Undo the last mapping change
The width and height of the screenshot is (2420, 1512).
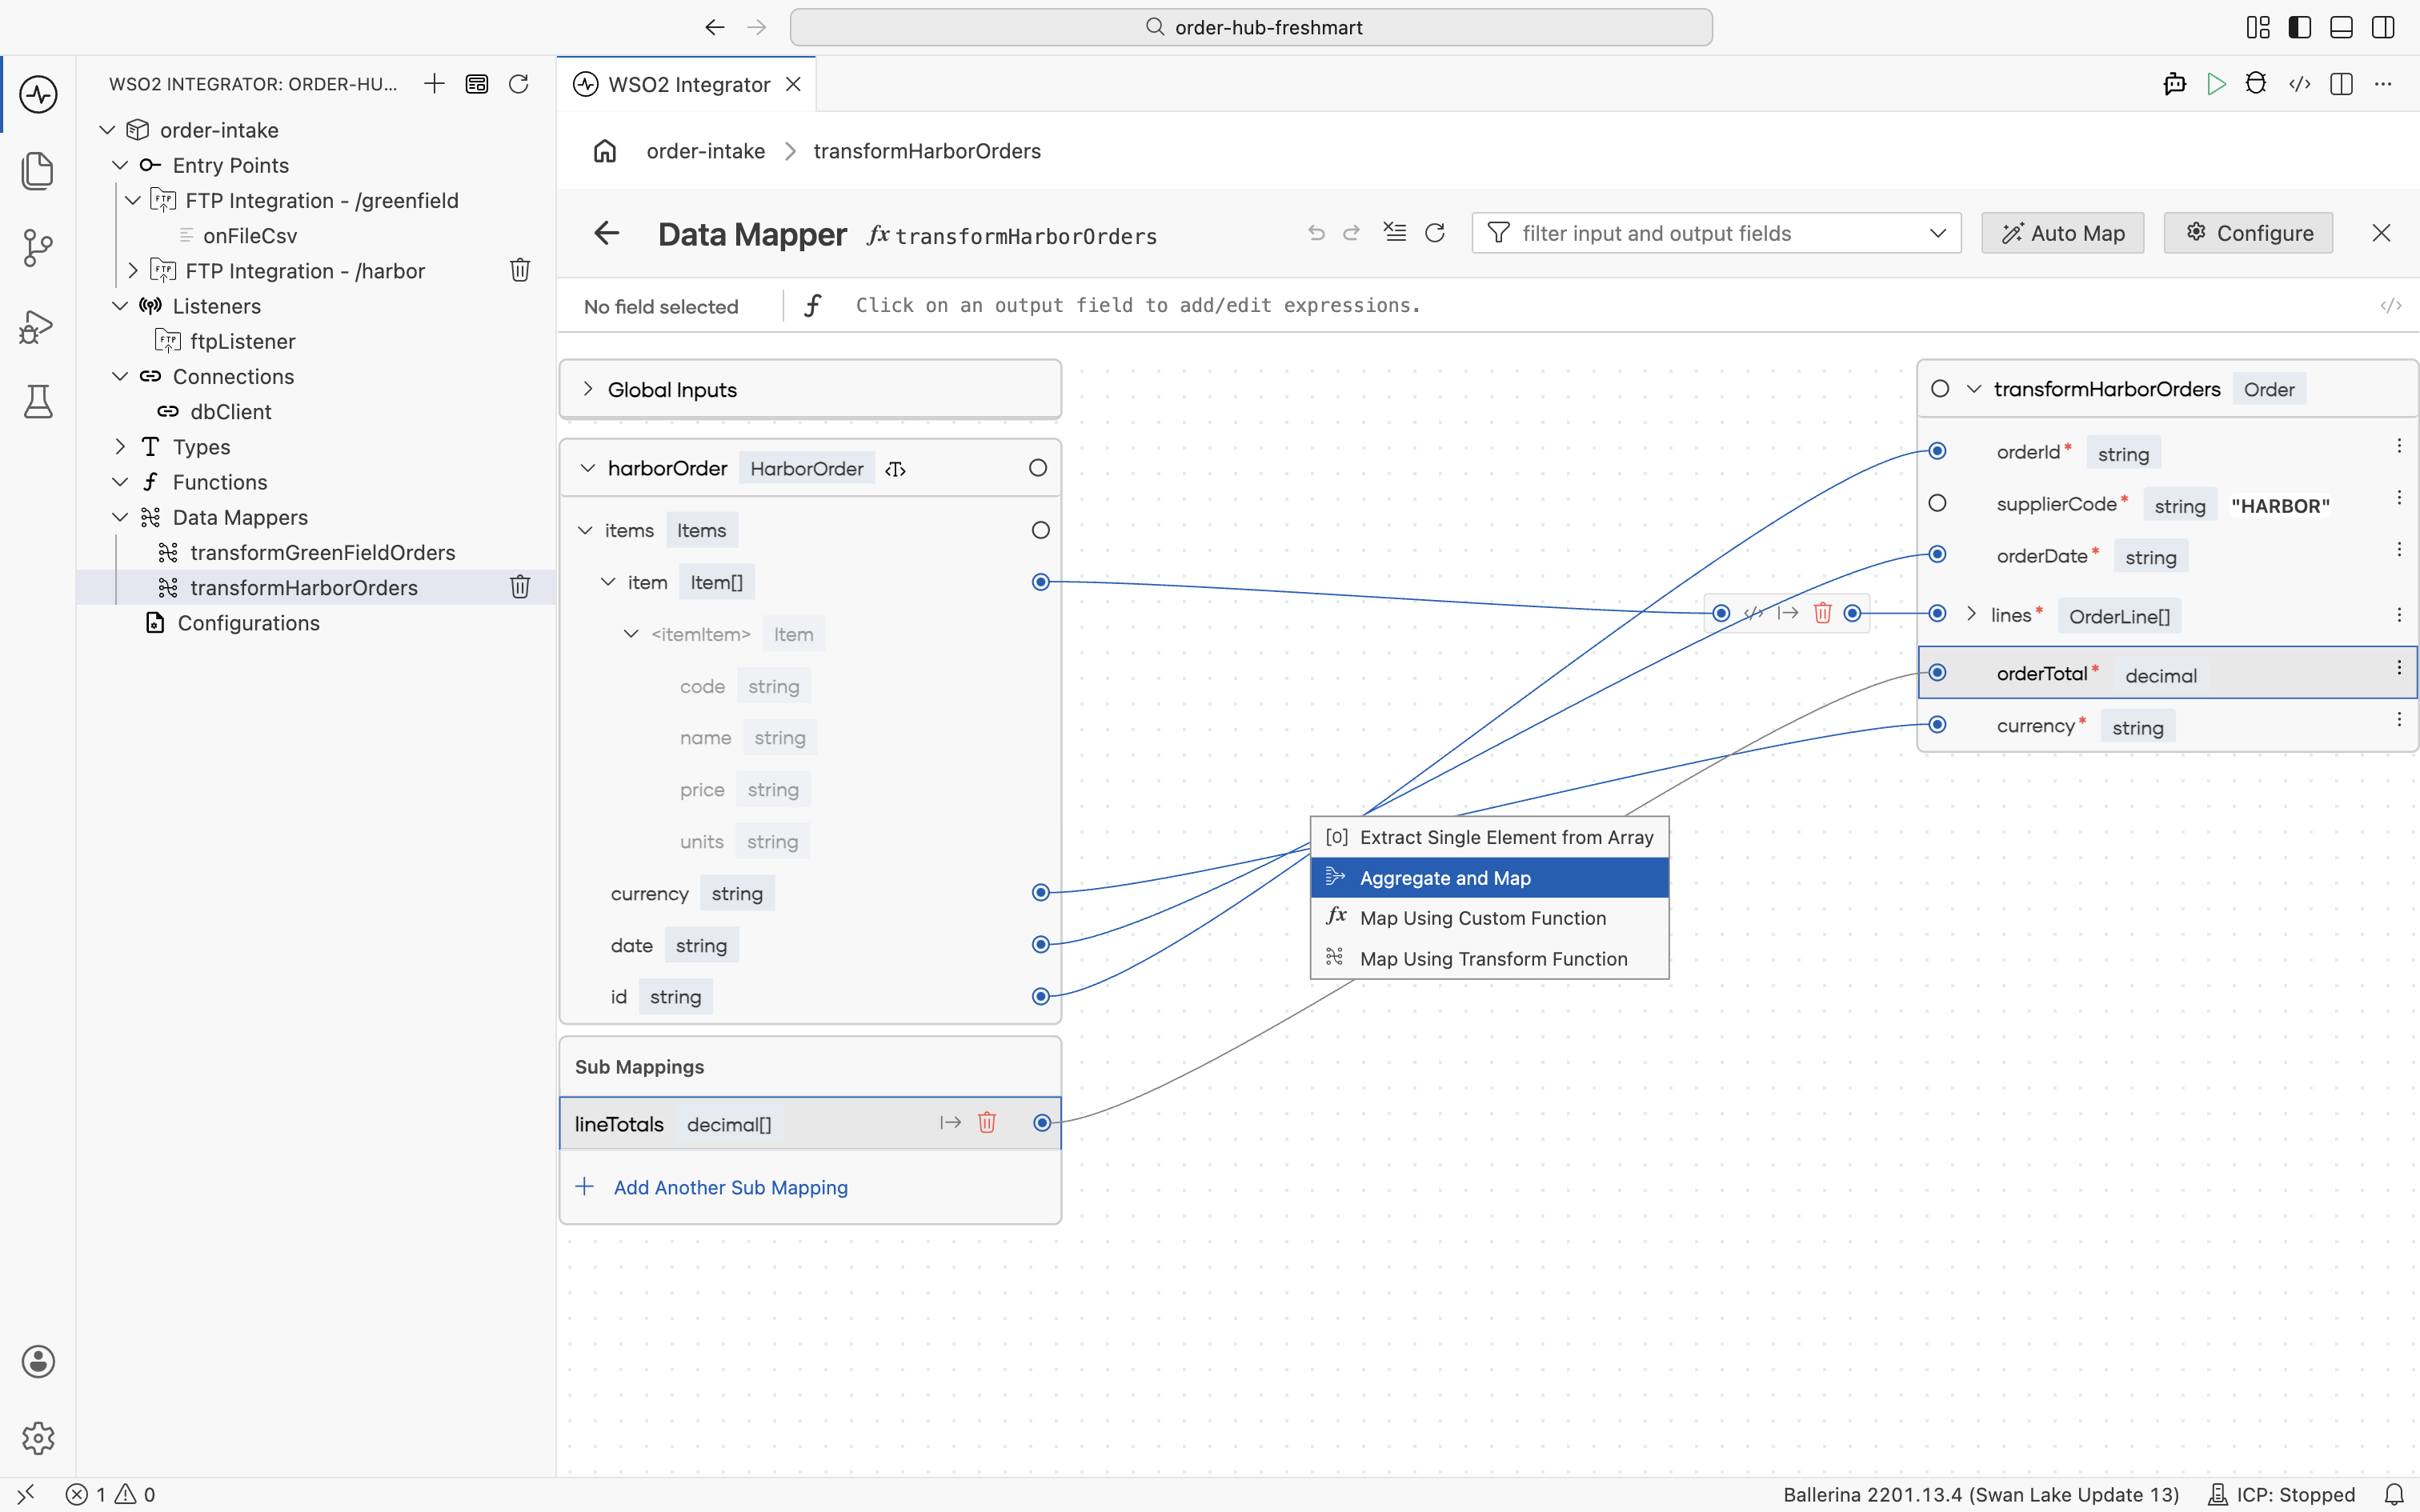(1316, 233)
